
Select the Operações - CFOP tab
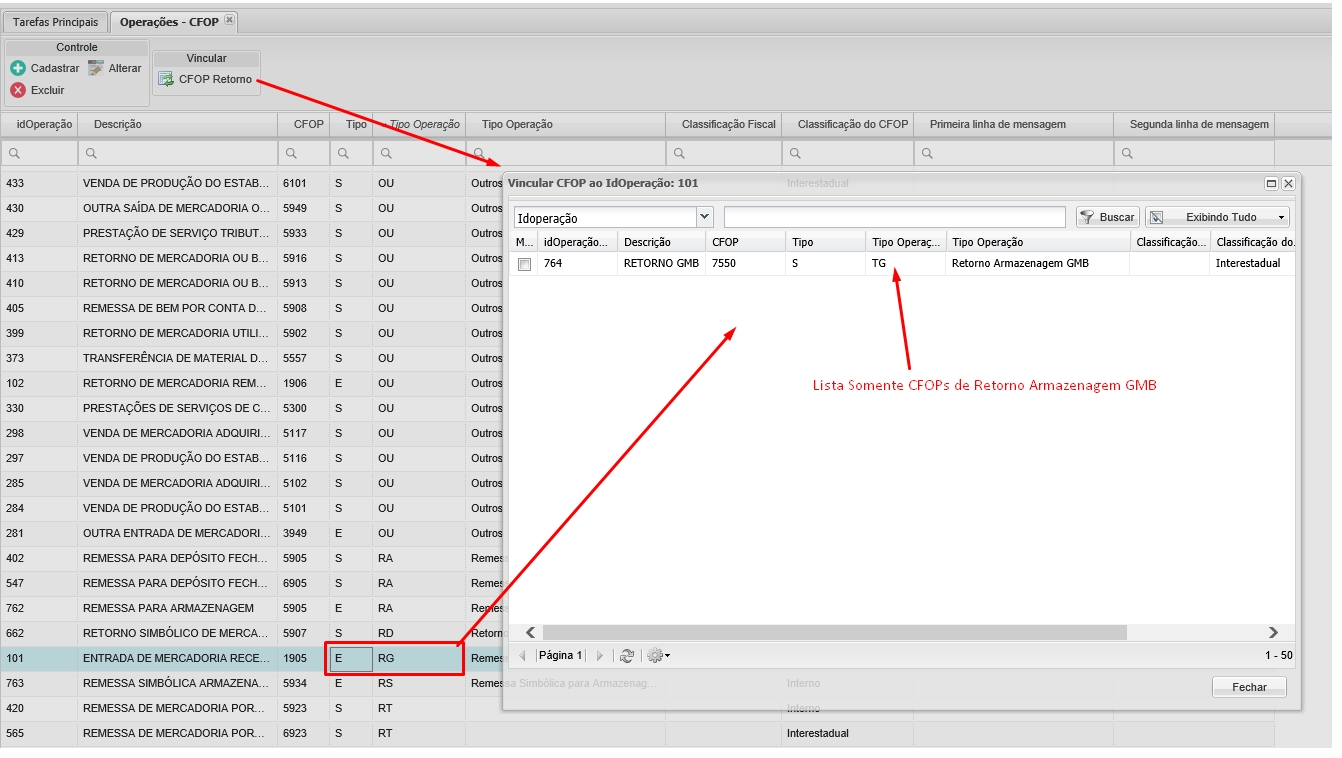click(x=170, y=21)
